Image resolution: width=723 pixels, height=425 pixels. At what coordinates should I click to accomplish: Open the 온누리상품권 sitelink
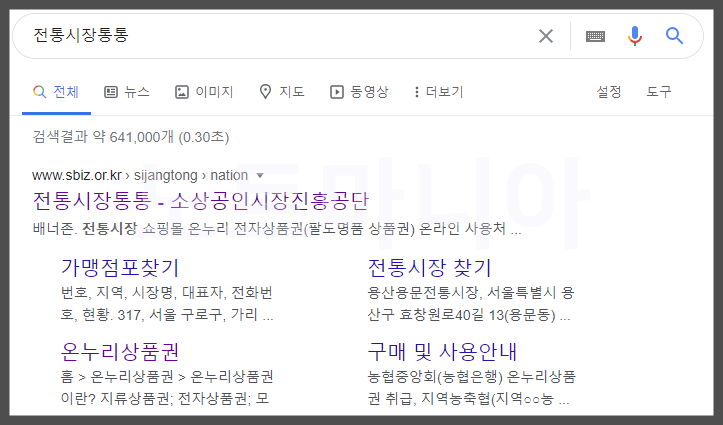pos(120,352)
